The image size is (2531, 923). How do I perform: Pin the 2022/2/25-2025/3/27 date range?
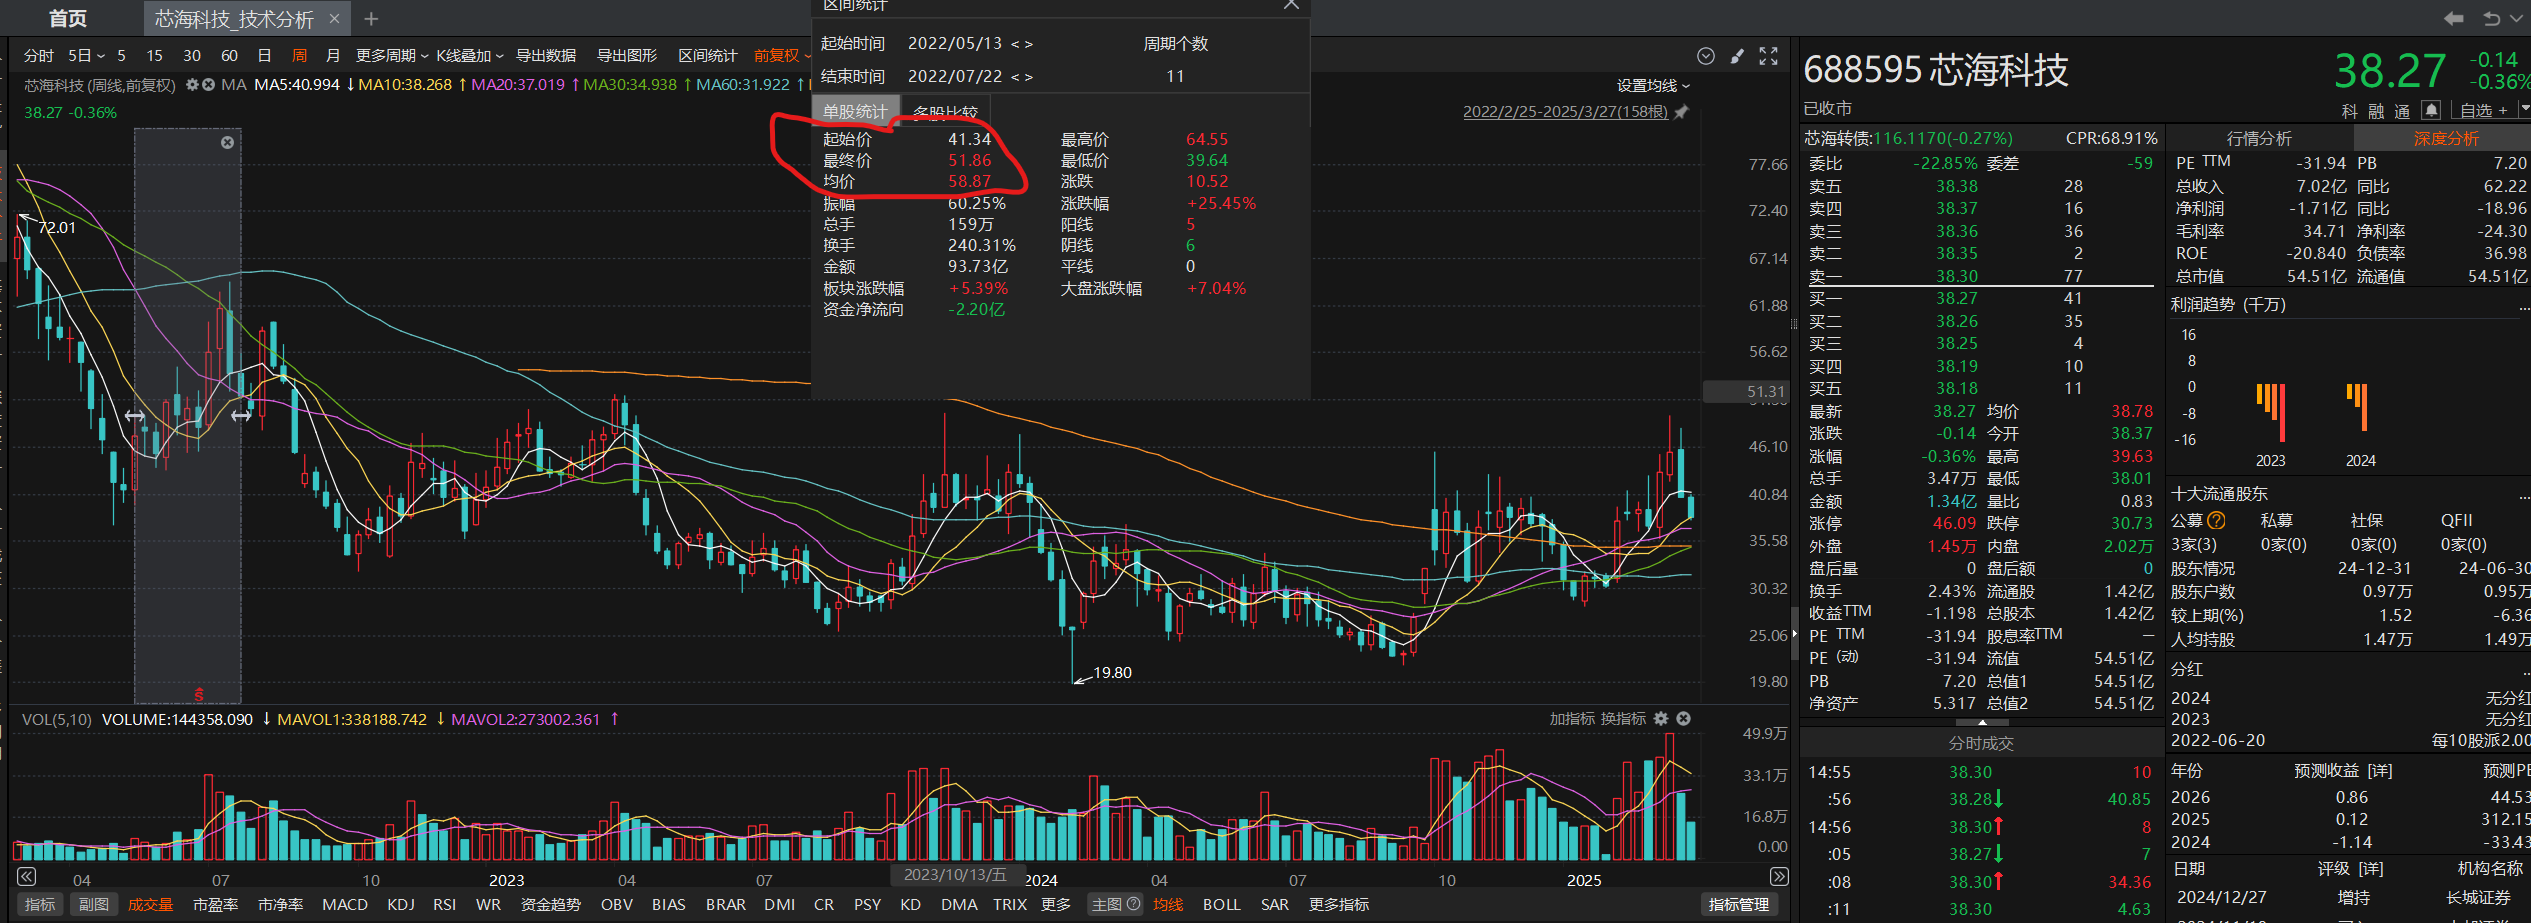point(1681,112)
